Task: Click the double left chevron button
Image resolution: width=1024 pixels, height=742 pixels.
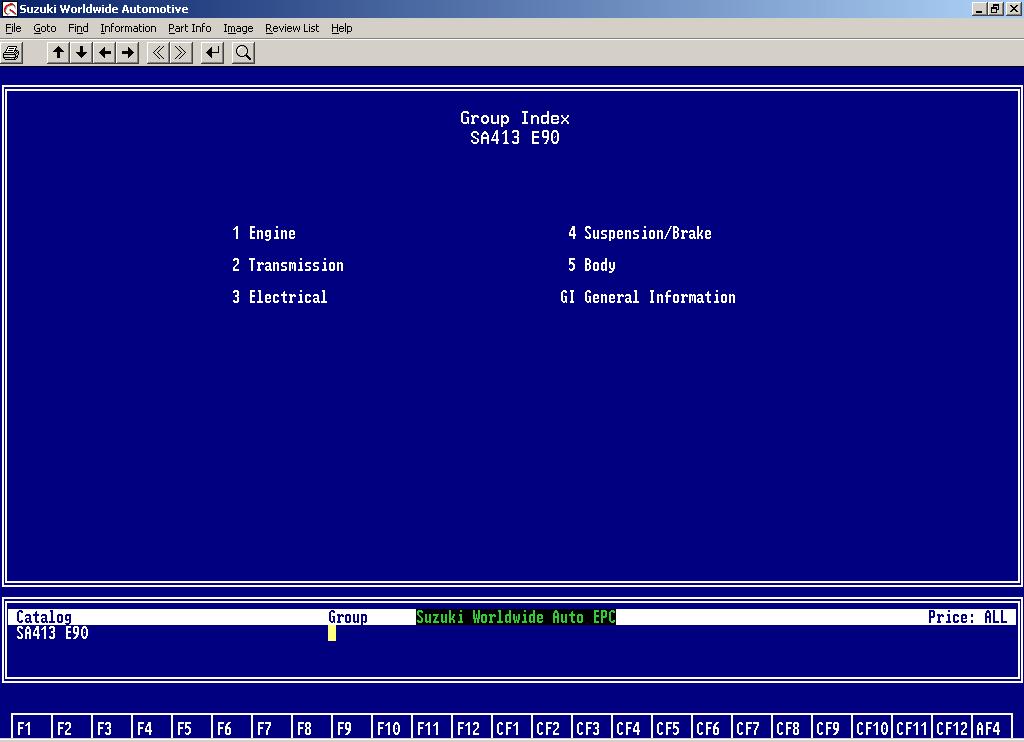Action: point(158,53)
